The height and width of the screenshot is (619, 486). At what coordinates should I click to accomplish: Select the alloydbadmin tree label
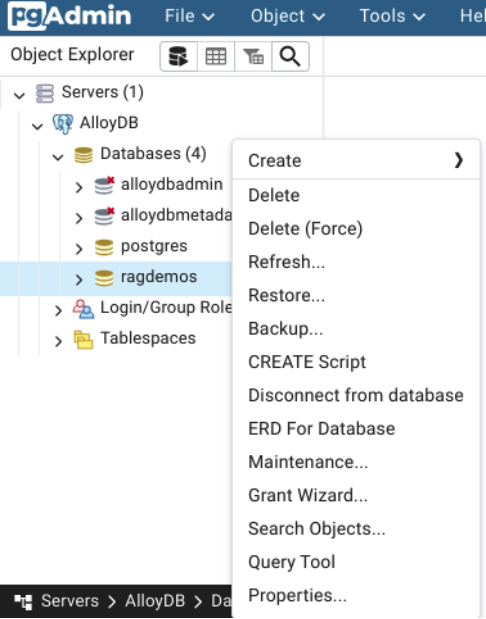[x=172, y=184]
